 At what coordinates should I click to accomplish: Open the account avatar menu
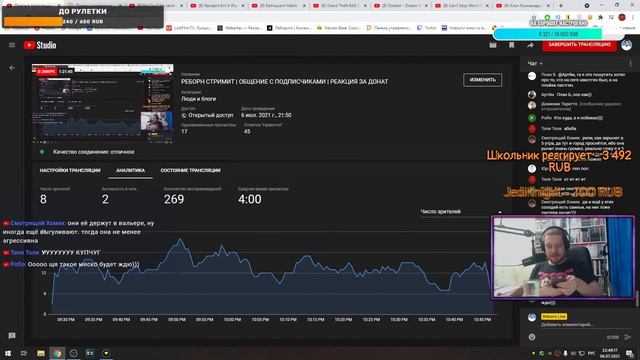pyautogui.click(x=627, y=45)
